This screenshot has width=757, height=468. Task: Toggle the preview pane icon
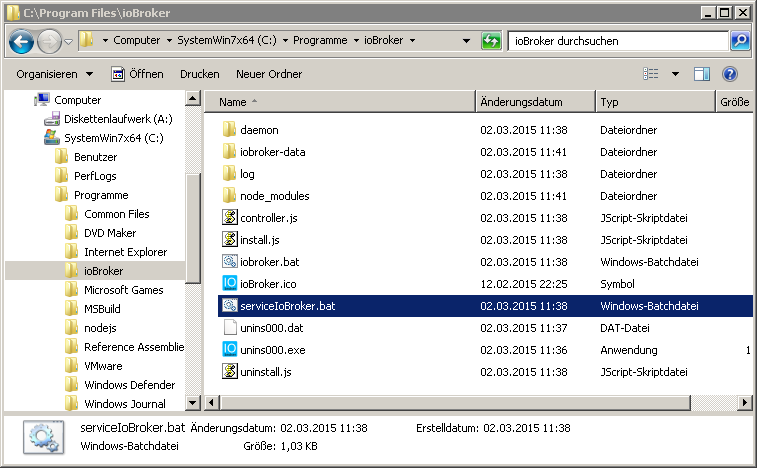click(701, 74)
